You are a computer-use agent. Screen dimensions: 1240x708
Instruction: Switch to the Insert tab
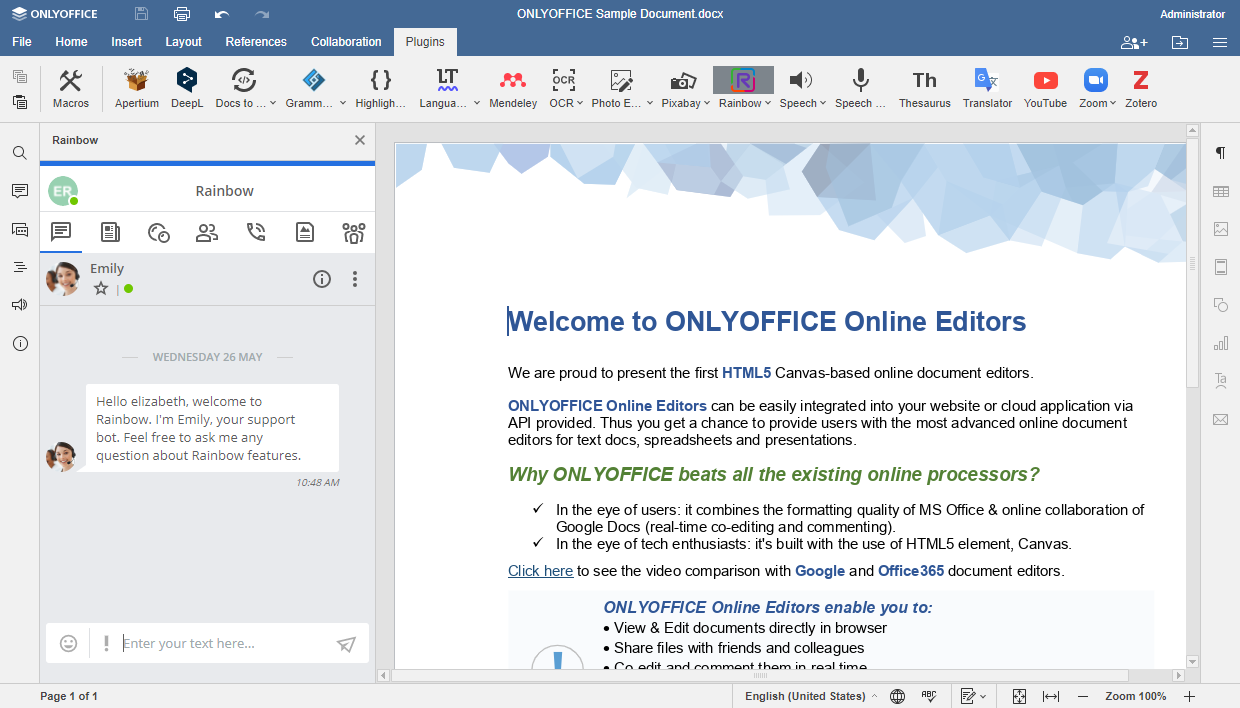[x=126, y=42]
